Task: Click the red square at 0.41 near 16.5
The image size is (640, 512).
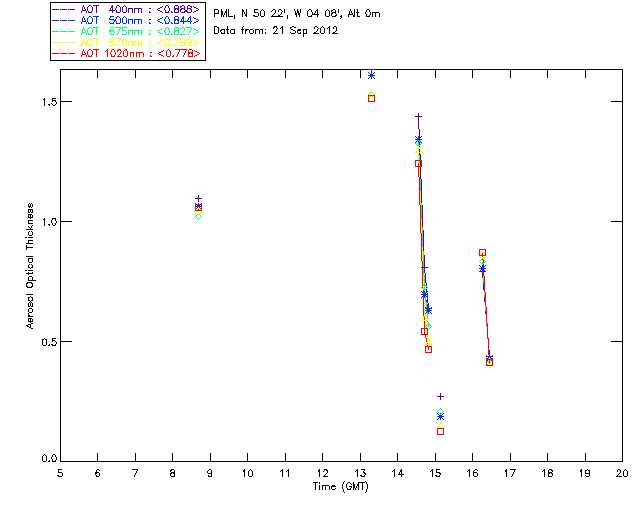Action: click(490, 363)
